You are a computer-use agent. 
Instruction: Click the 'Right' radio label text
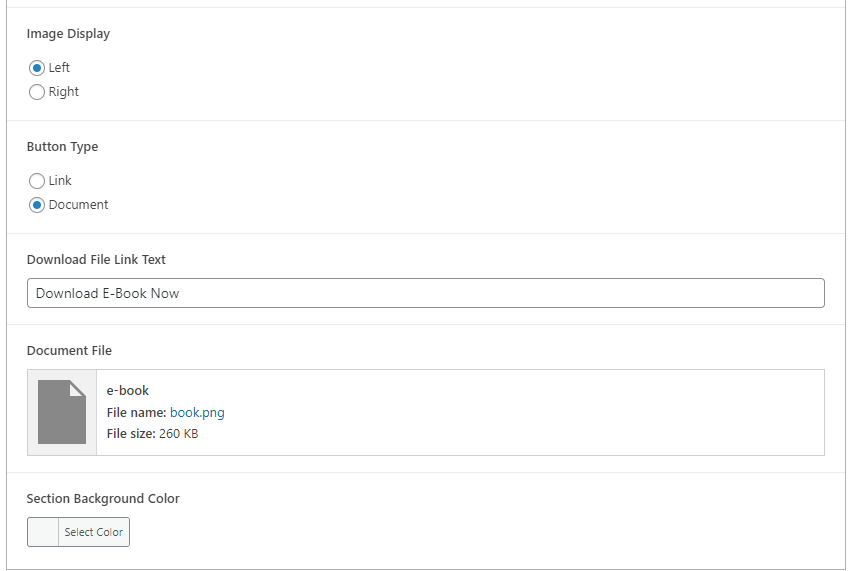click(64, 92)
